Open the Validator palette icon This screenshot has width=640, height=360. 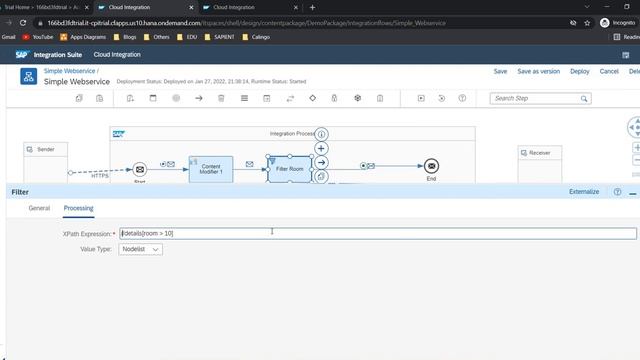pyautogui.click(x=380, y=98)
